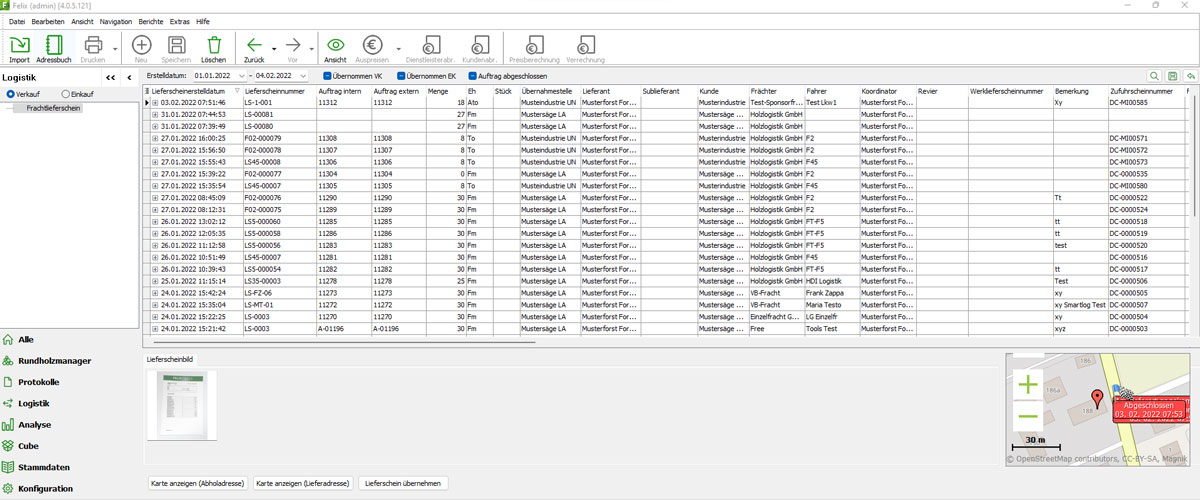1200x500 pixels.
Task: Click the Import toolbar icon
Action: click(x=19, y=47)
